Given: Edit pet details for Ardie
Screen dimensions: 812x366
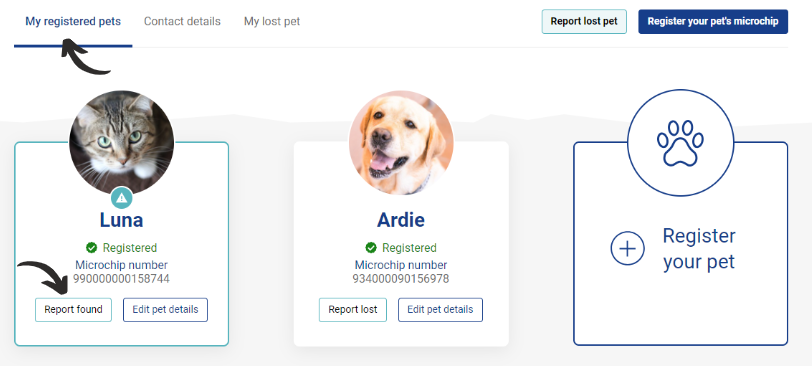Looking at the screenshot, I should pyautogui.click(x=440, y=310).
